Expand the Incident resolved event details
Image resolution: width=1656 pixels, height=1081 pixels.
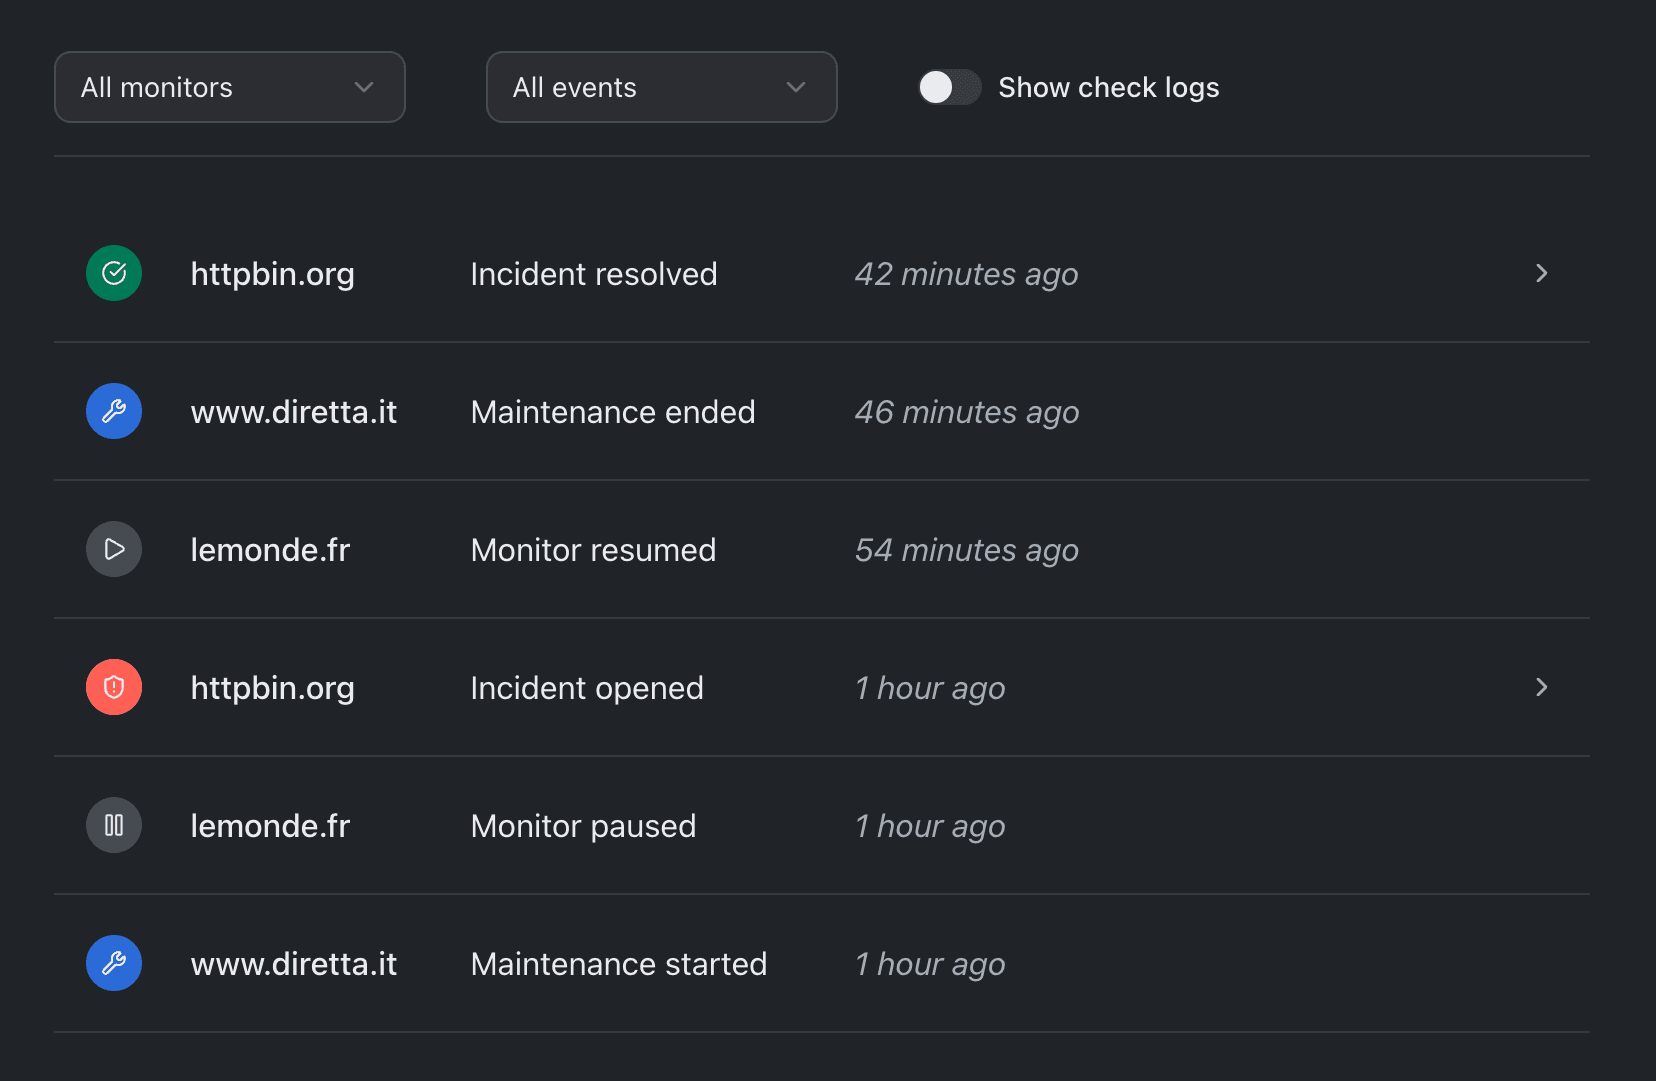pos(1541,273)
